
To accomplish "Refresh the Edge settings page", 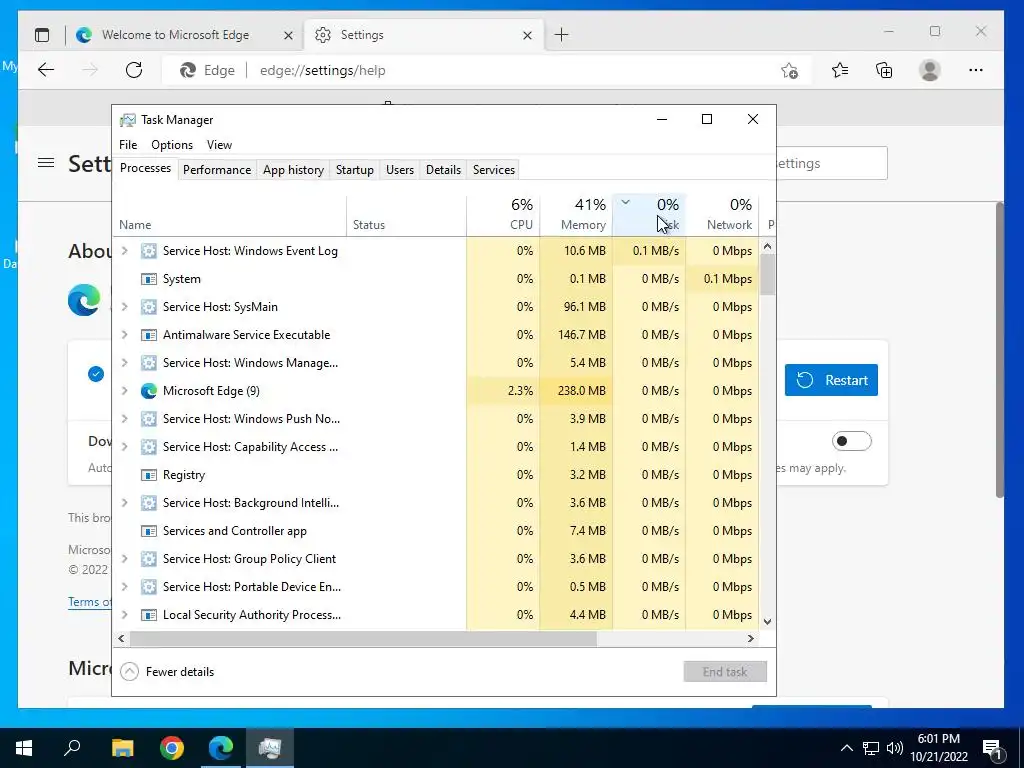I will pyautogui.click(x=134, y=70).
